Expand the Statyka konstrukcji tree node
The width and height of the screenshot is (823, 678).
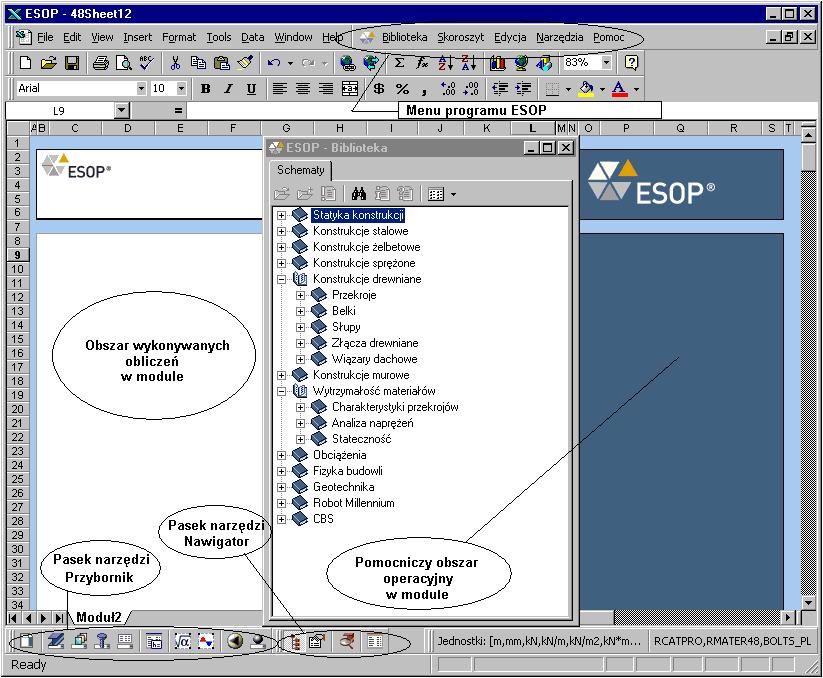[281, 215]
